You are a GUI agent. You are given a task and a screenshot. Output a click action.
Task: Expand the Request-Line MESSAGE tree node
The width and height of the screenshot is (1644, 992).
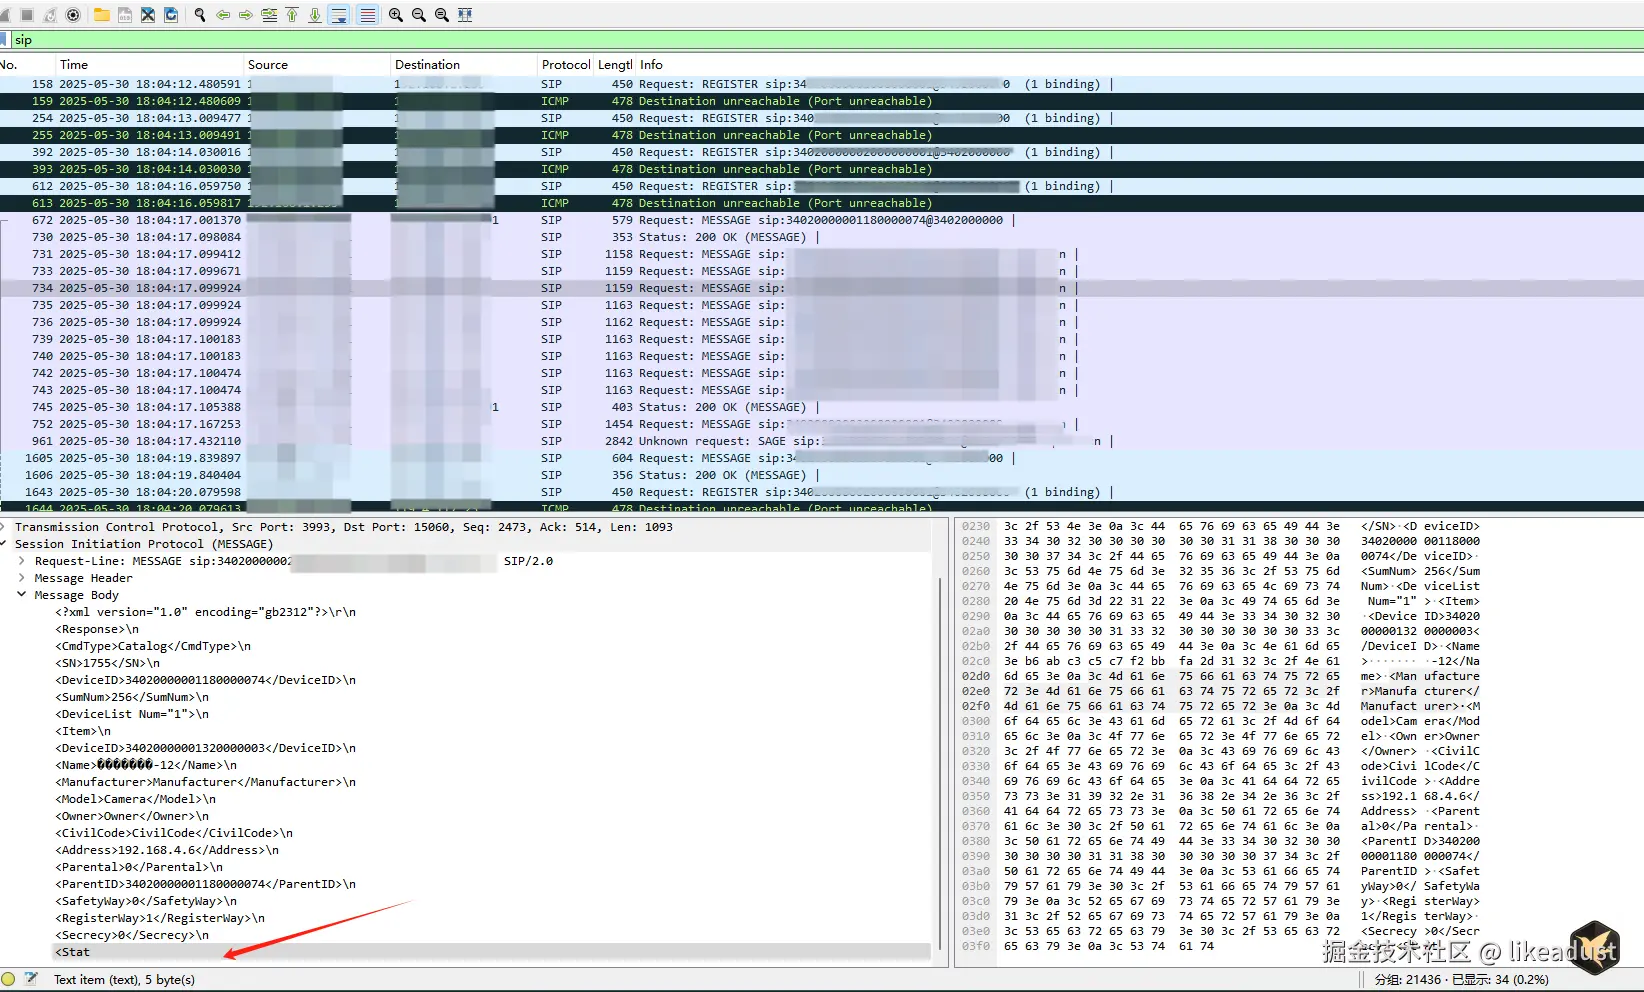[21, 561]
